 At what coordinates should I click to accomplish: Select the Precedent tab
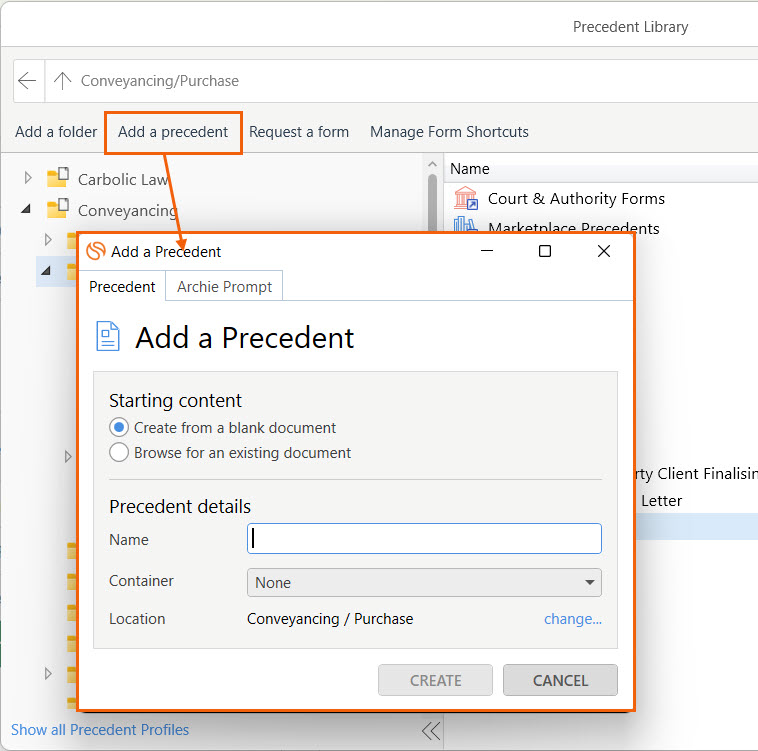point(122,286)
